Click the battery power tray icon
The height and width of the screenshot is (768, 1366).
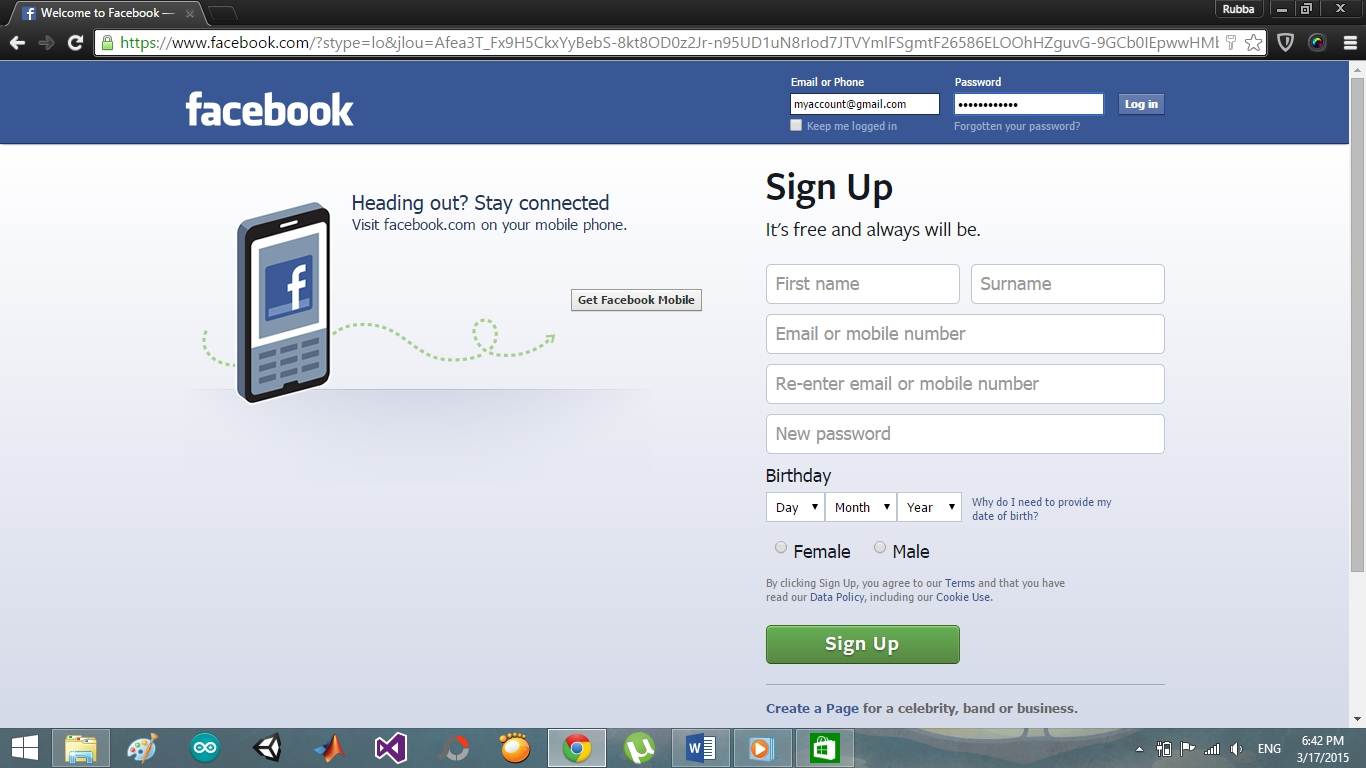1164,748
